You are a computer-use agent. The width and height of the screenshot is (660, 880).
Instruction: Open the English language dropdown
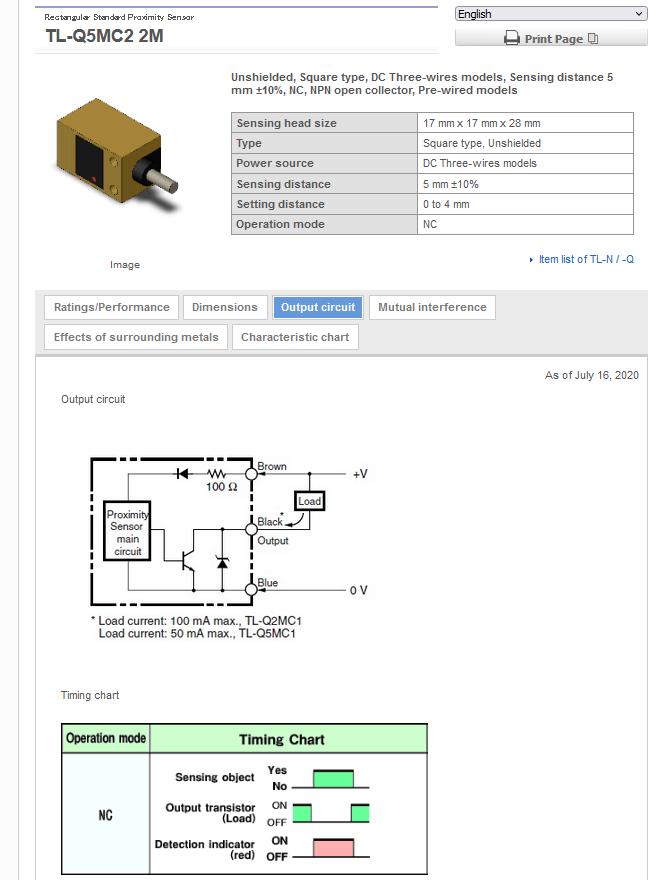[x=551, y=14]
